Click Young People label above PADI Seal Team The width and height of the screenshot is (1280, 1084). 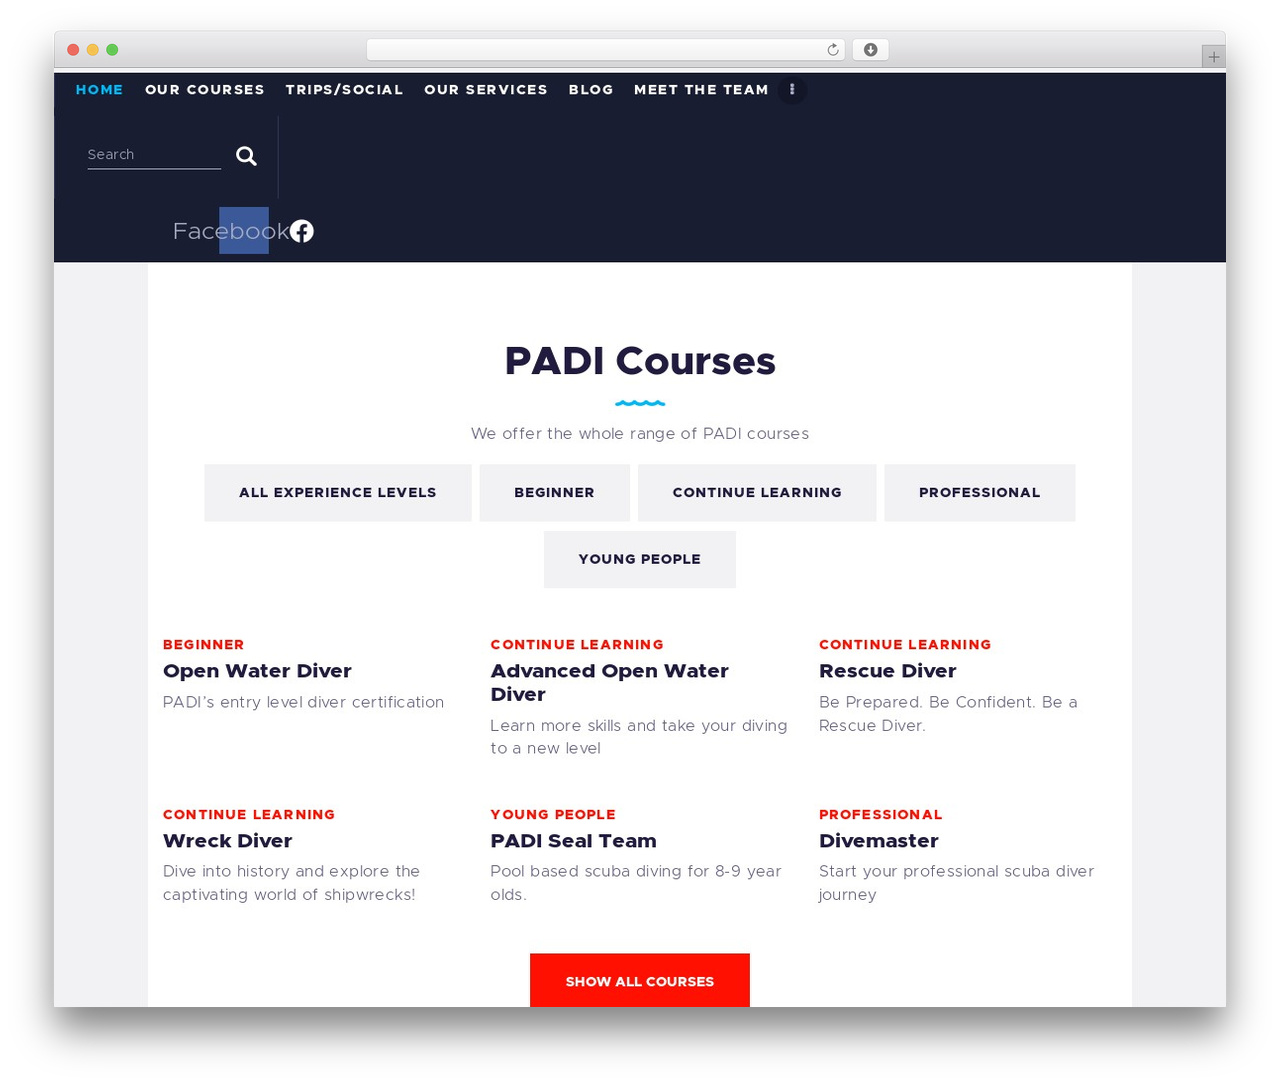coord(553,815)
